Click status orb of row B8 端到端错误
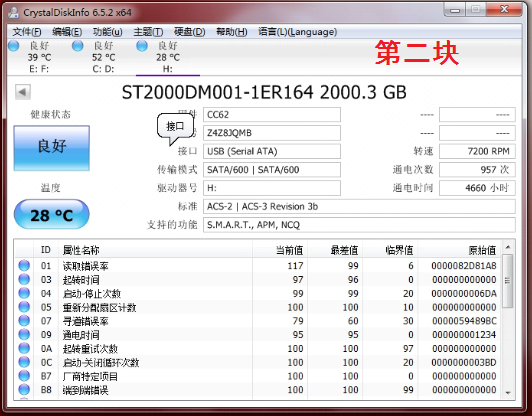 (x=24, y=390)
